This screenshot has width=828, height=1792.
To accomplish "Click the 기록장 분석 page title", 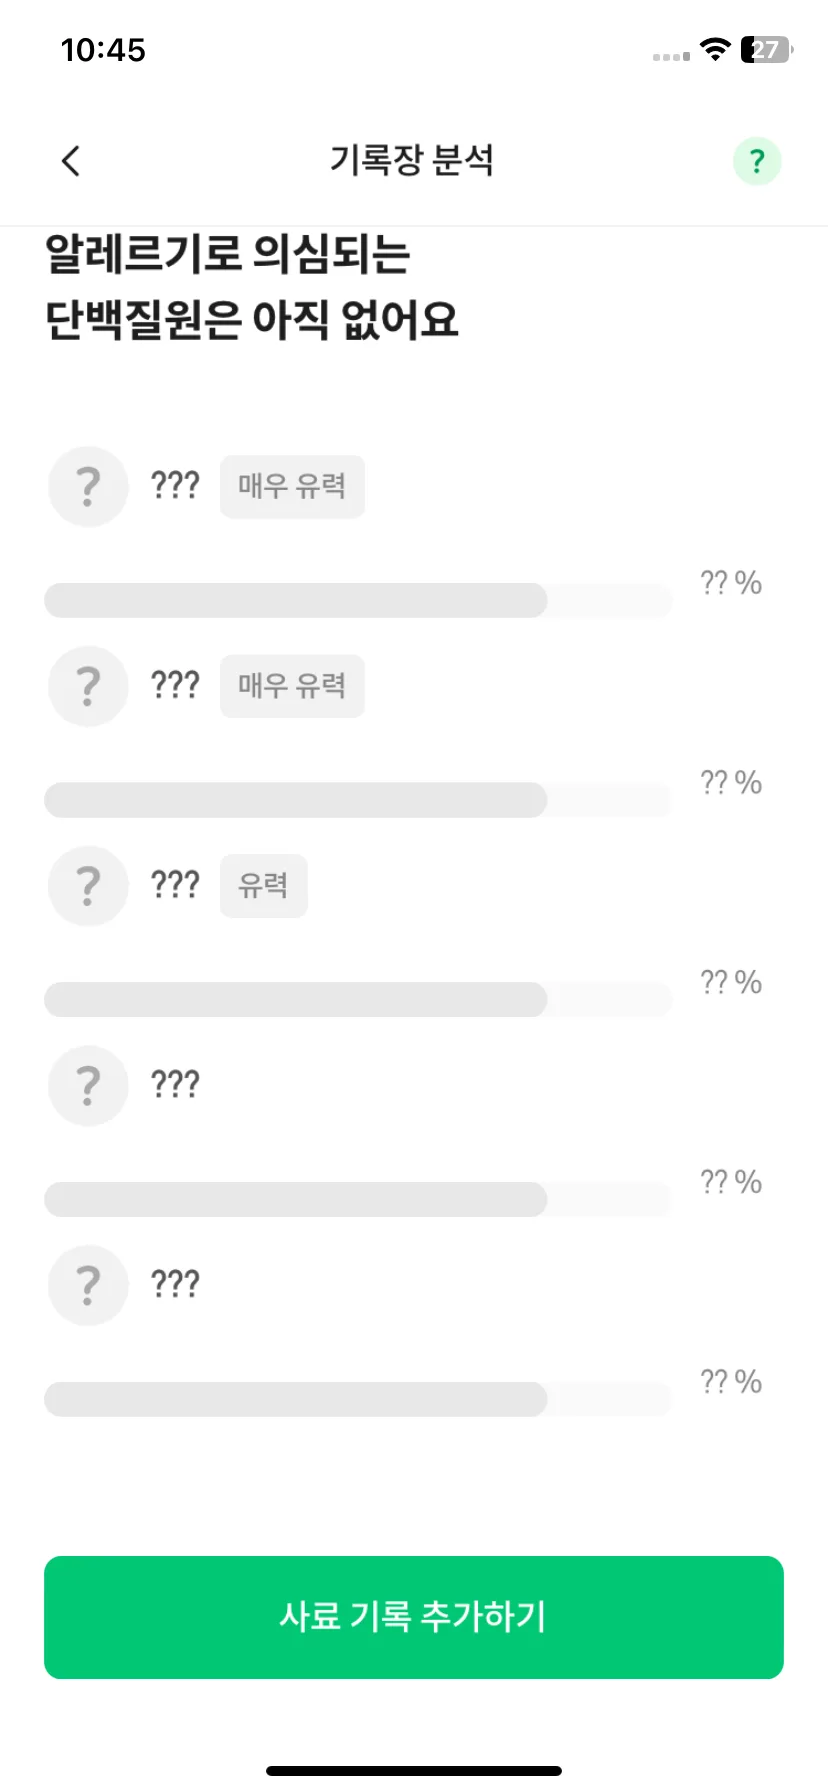I will [412, 160].
